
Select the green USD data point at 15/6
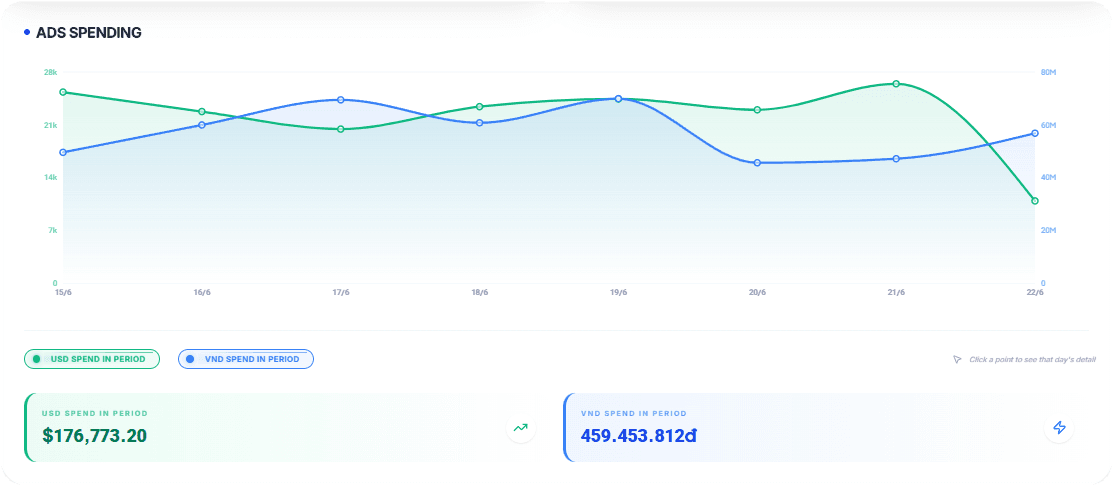(x=63, y=92)
